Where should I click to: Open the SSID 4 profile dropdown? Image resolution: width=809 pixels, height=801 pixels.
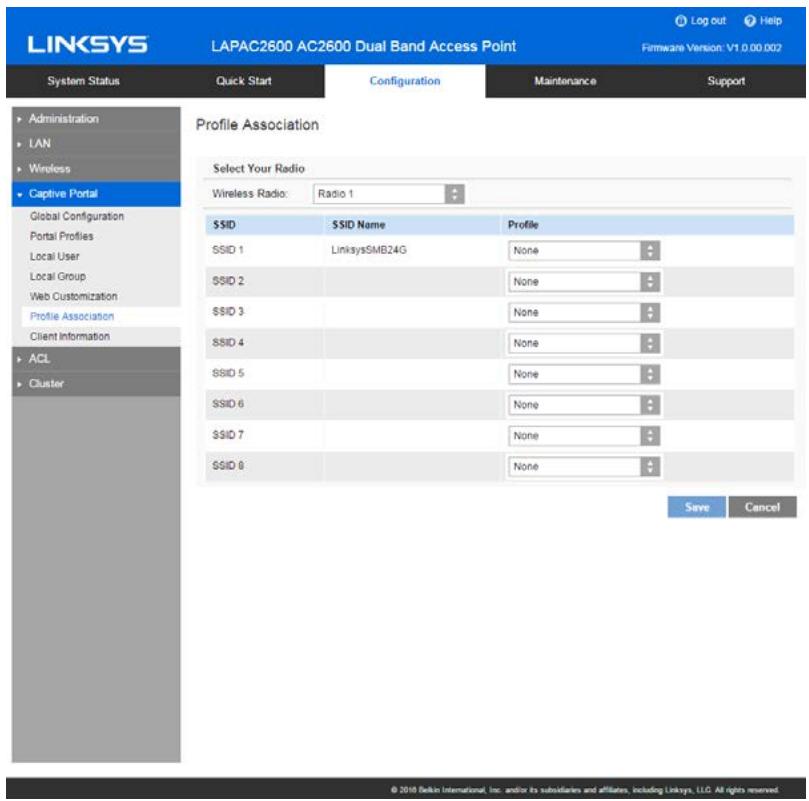584,343
